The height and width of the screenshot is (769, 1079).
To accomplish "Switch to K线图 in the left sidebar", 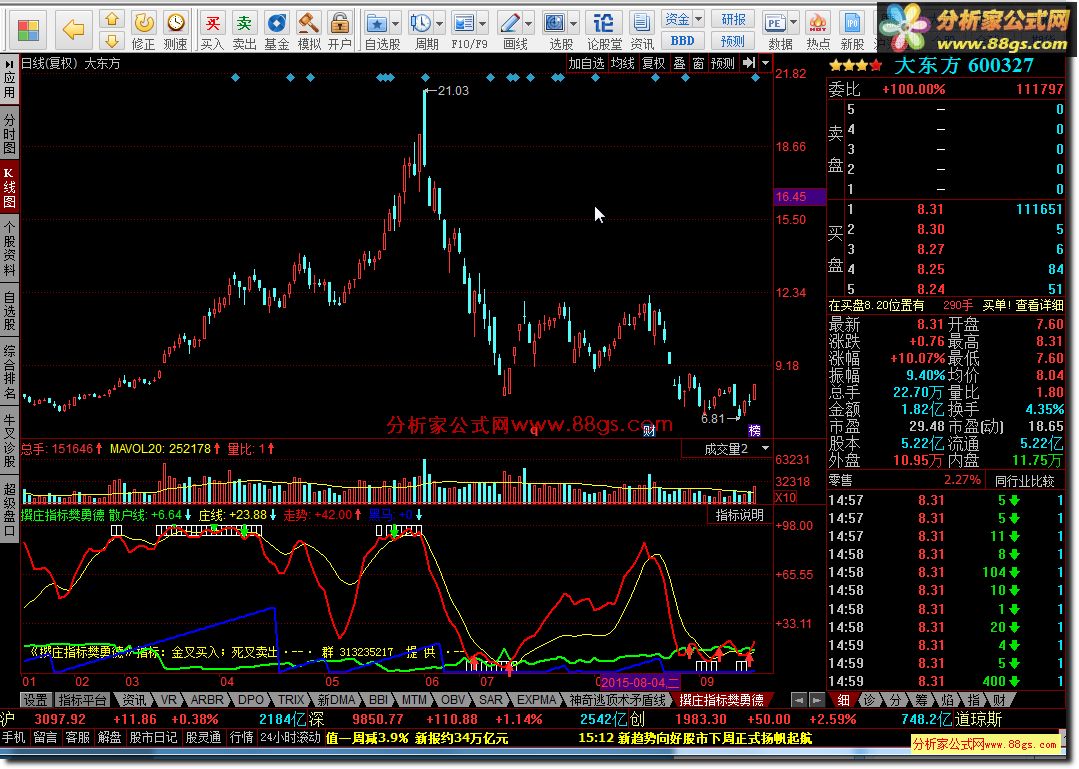I will click(10, 187).
